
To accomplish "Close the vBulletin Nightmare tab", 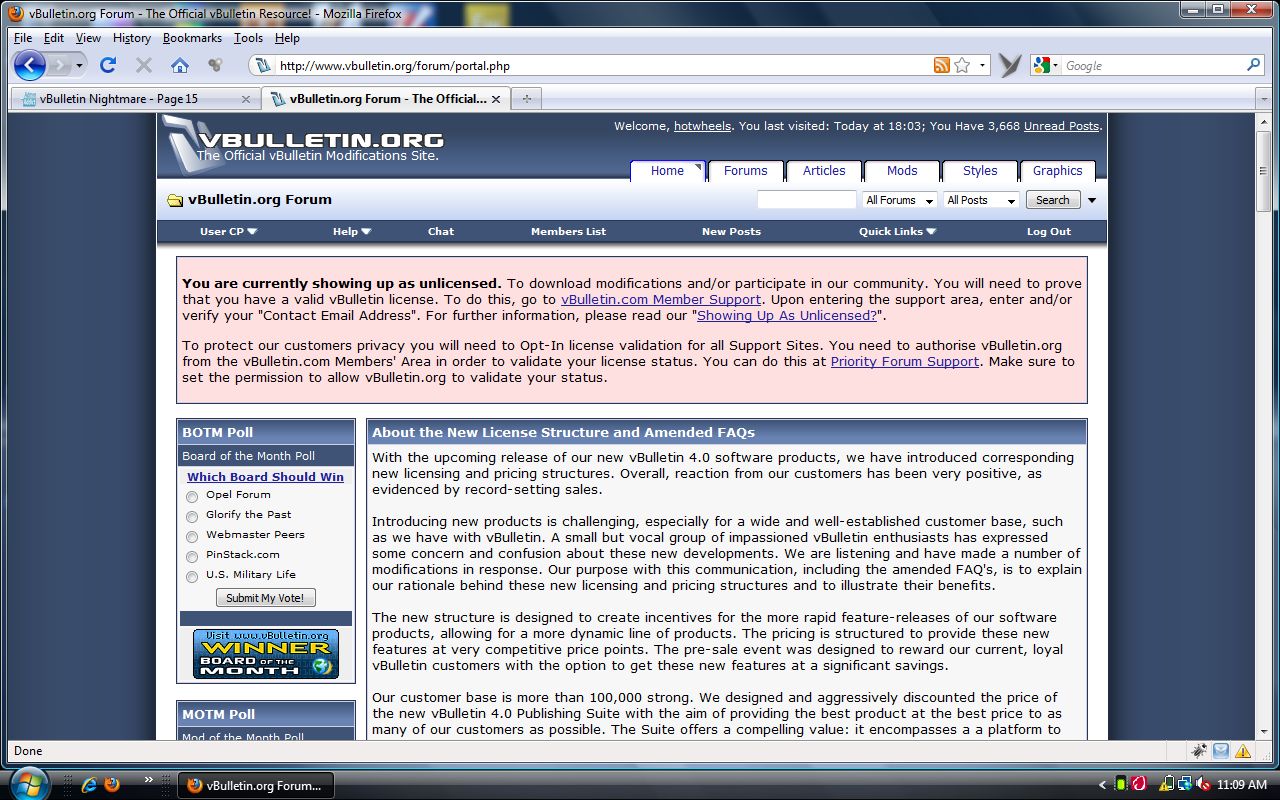I will click(x=246, y=99).
